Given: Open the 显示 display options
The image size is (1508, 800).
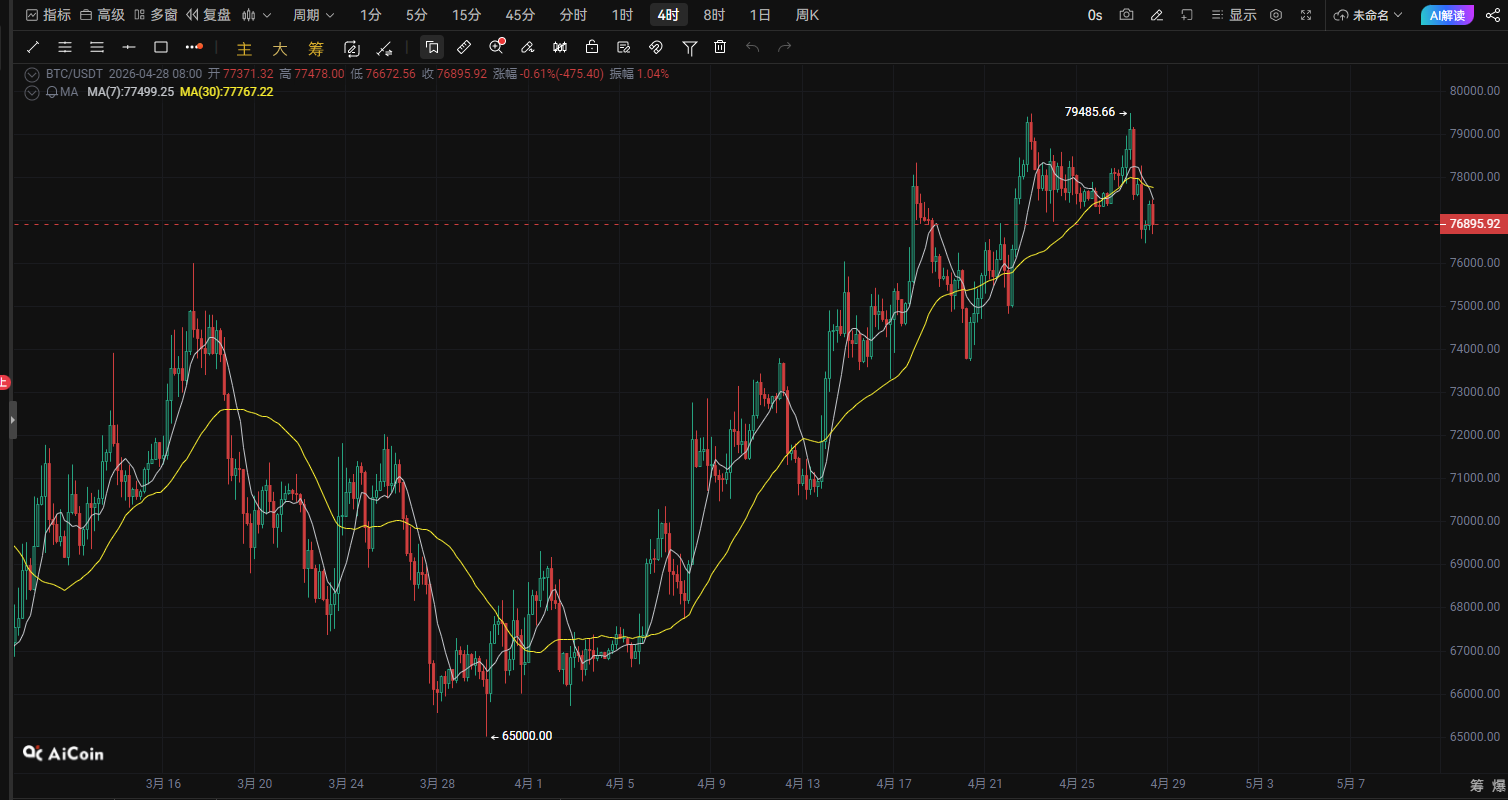Looking at the screenshot, I should click(x=1233, y=15).
